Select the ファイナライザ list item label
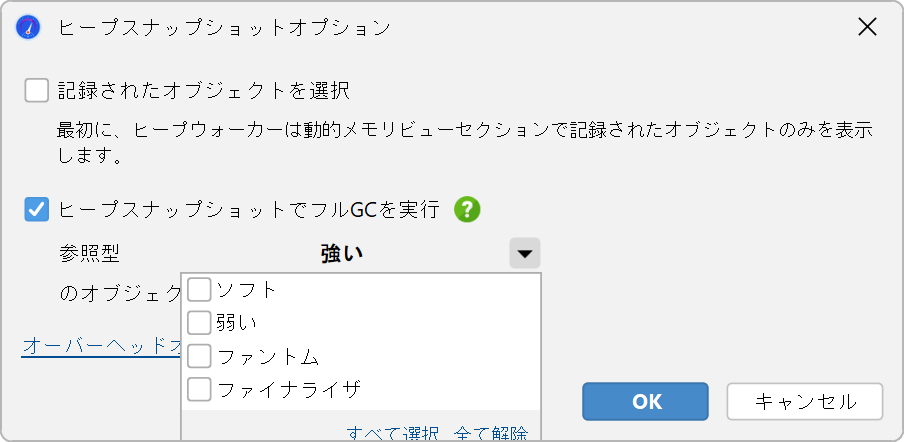 289,390
